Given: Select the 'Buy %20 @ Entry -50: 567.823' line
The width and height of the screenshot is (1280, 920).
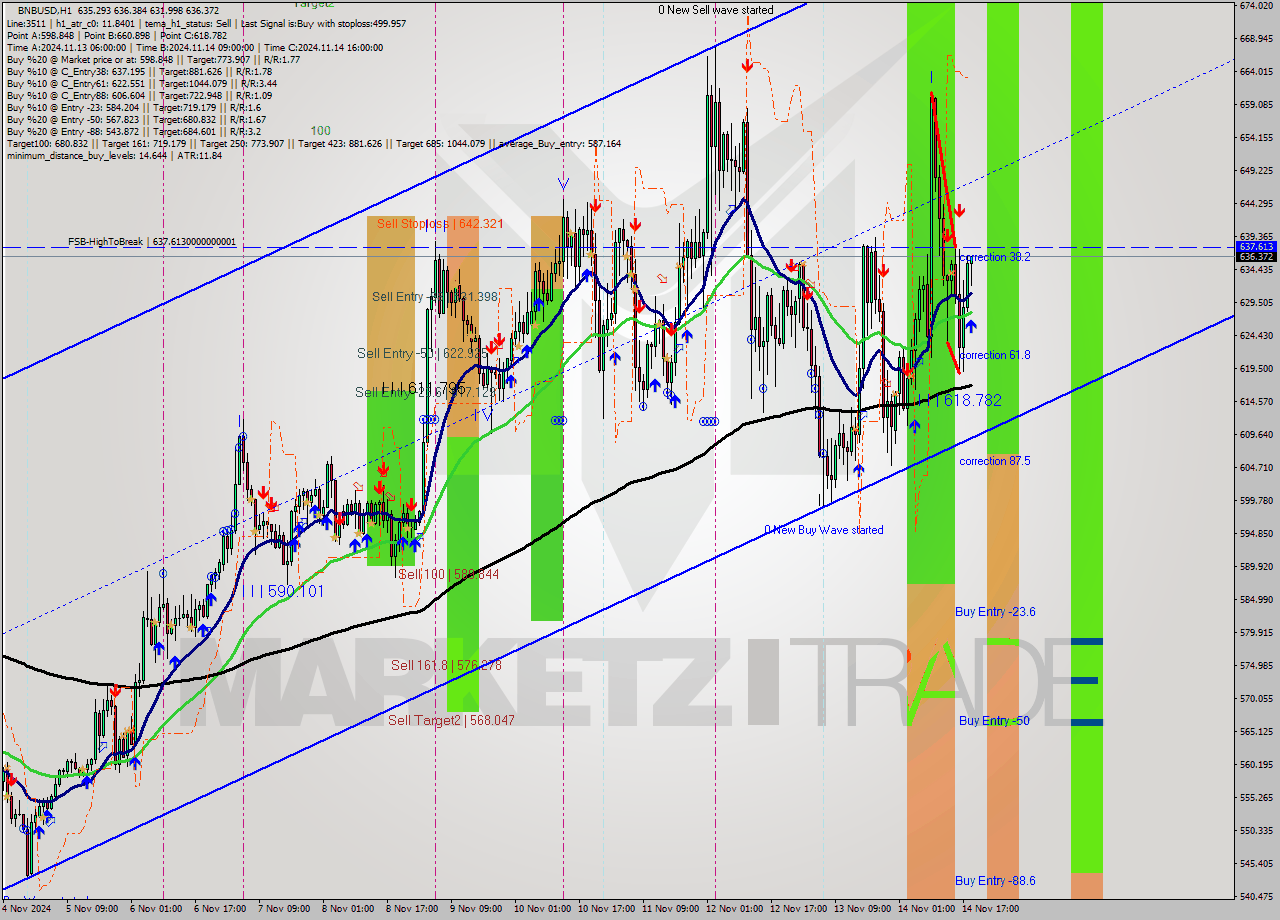Looking at the screenshot, I should [136, 119].
